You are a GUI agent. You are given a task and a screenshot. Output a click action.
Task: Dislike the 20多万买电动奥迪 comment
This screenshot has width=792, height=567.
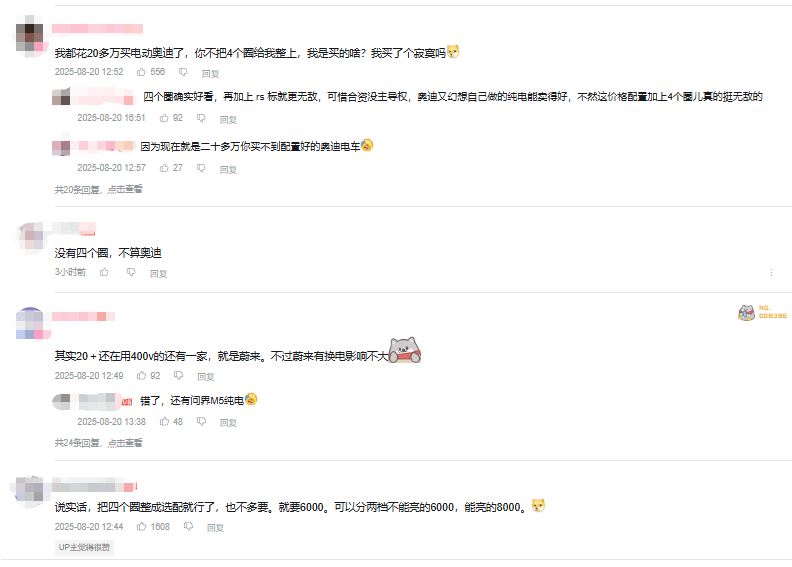click(183, 72)
